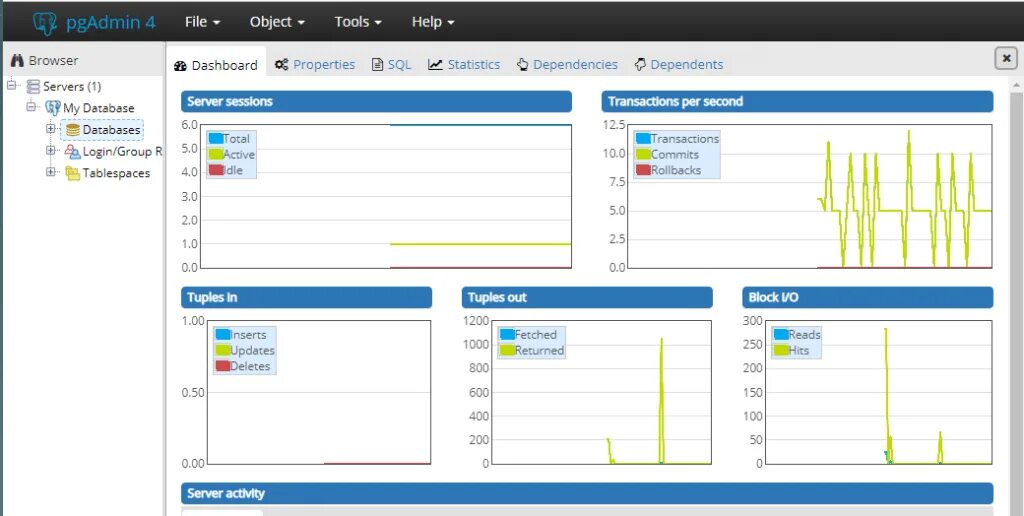Select My Database in the browser tree

coord(99,108)
